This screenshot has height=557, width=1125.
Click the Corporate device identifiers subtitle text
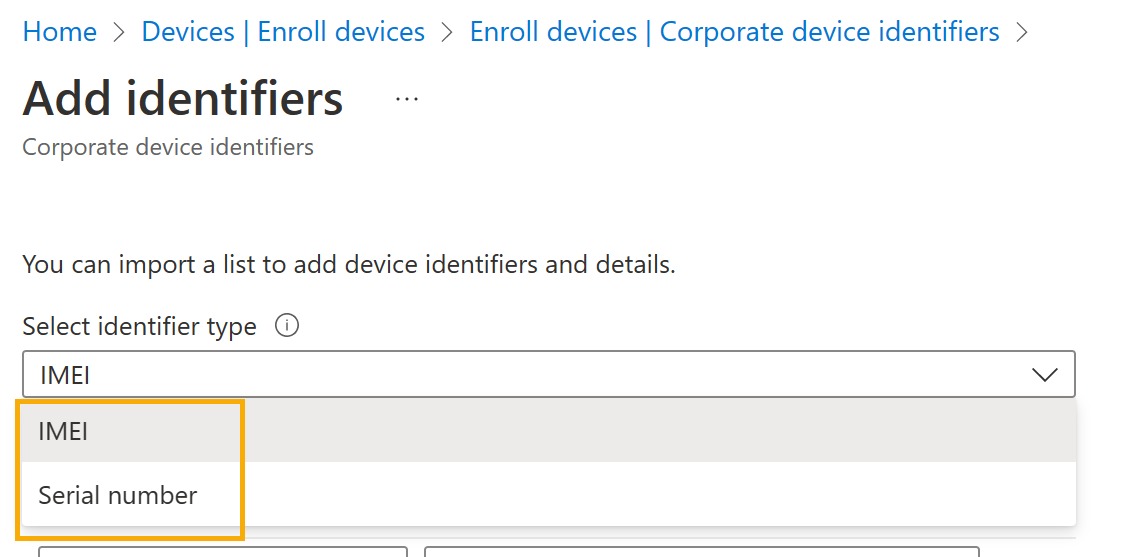[x=168, y=147]
